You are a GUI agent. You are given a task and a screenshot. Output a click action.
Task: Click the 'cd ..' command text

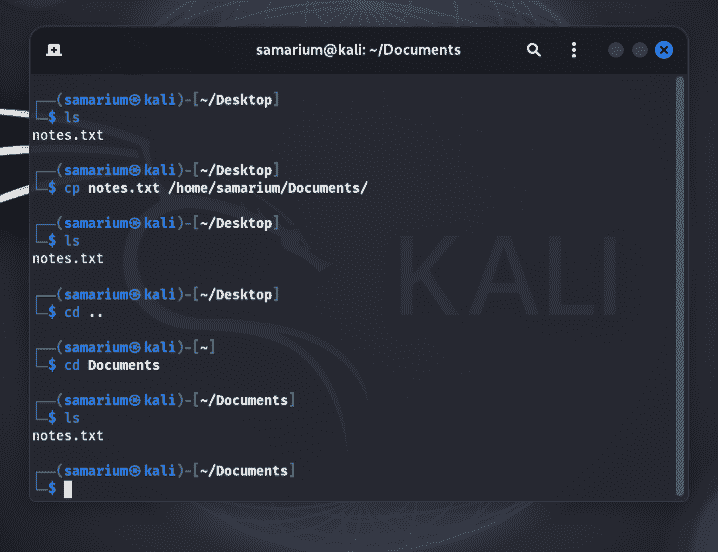point(83,312)
